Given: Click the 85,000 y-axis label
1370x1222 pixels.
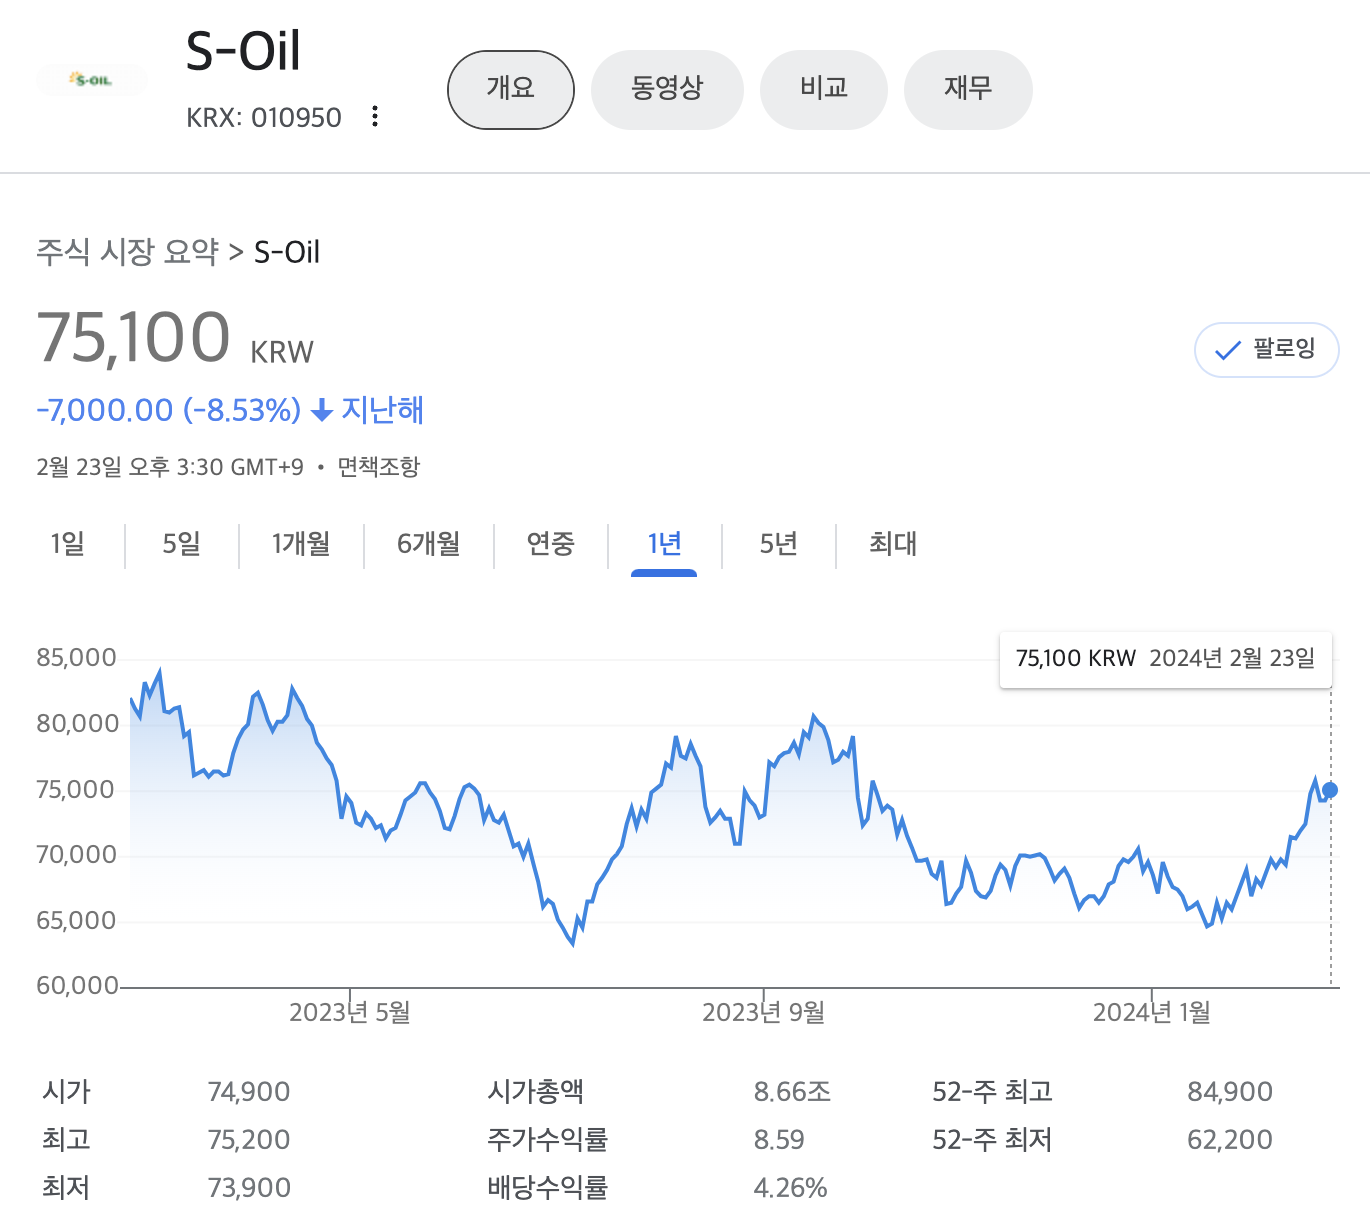Looking at the screenshot, I should point(77,658).
